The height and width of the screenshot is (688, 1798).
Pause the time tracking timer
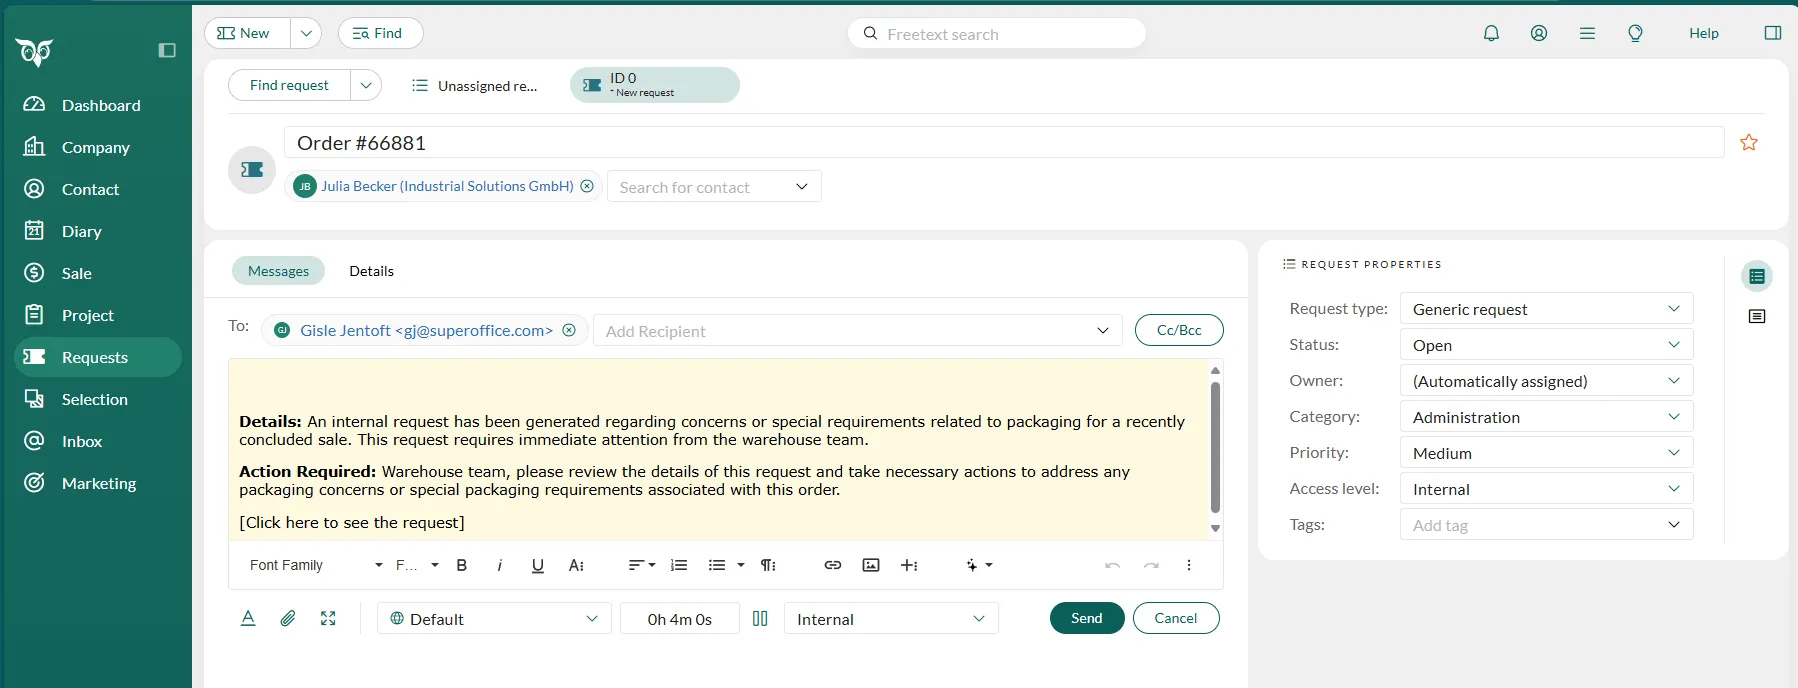click(x=760, y=619)
